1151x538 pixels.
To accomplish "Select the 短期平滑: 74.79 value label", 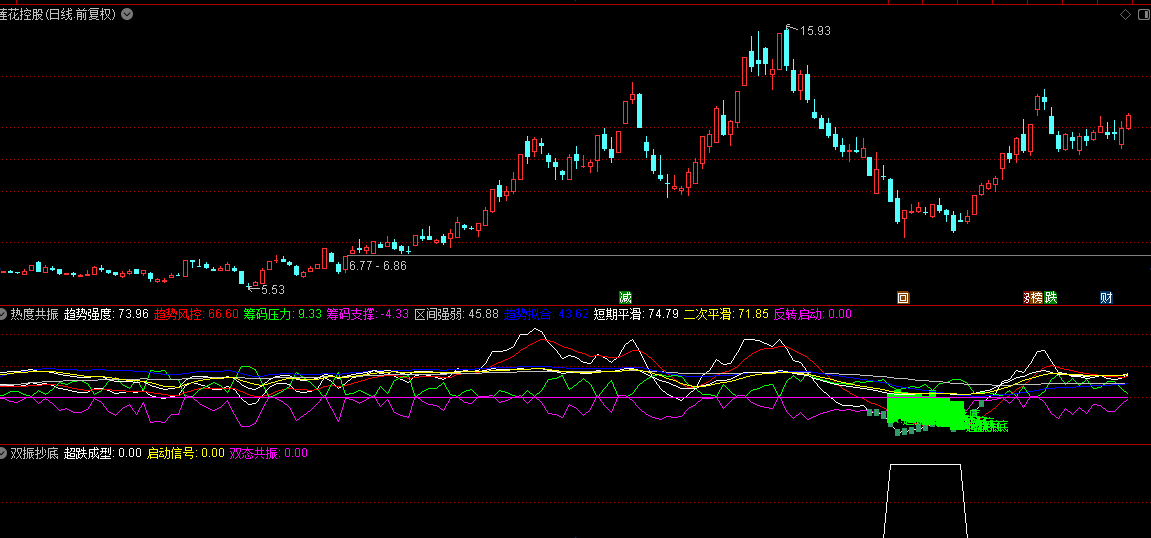I will 636,314.
